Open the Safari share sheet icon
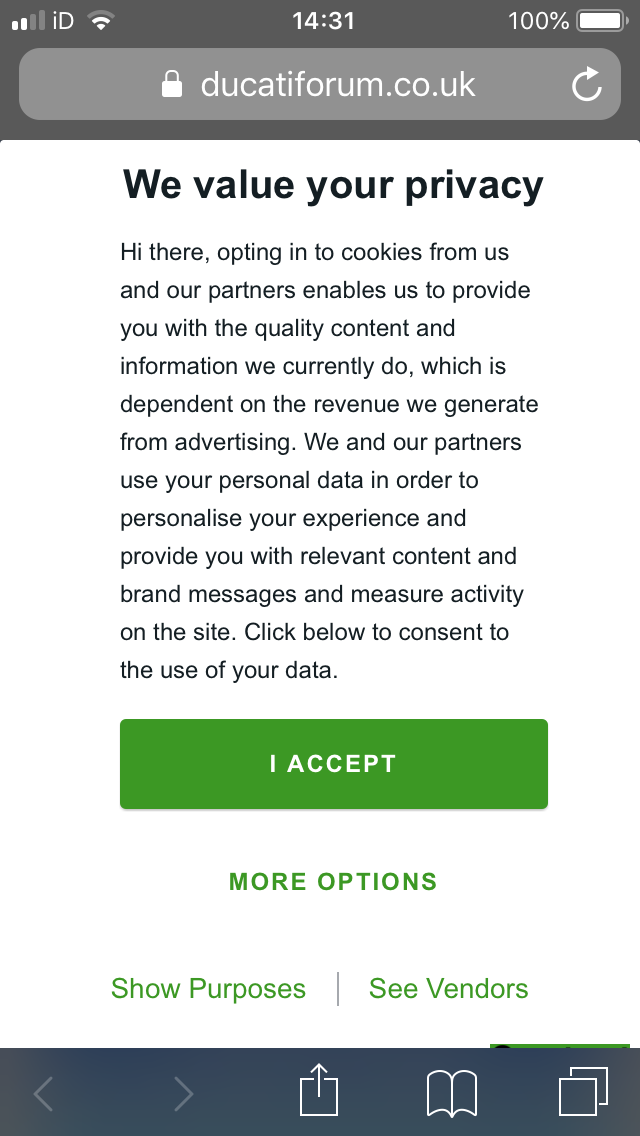Image resolution: width=640 pixels, height=1136 pixels. tap(319, 1090)
